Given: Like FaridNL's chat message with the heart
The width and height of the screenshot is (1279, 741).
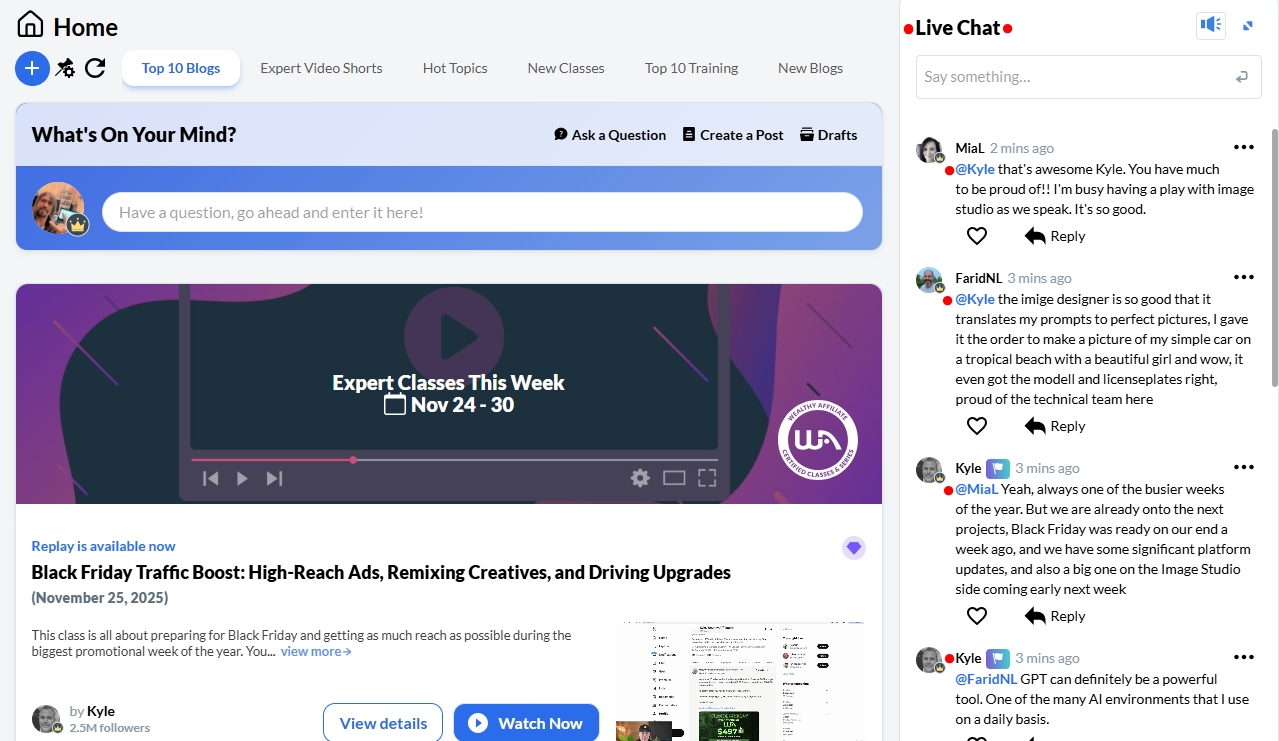Looking at the screenshot, I should tap(976, 425).
